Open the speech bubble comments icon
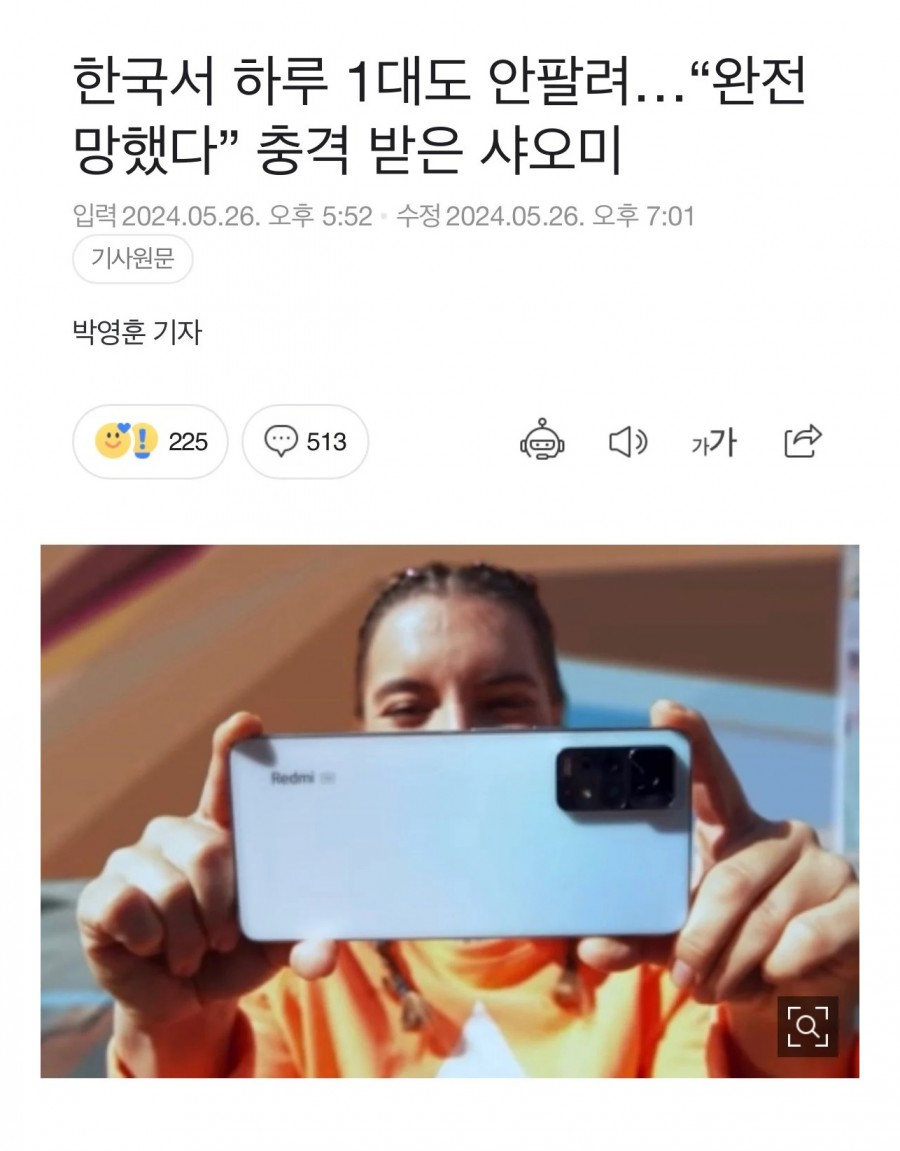 pos(281,441)
